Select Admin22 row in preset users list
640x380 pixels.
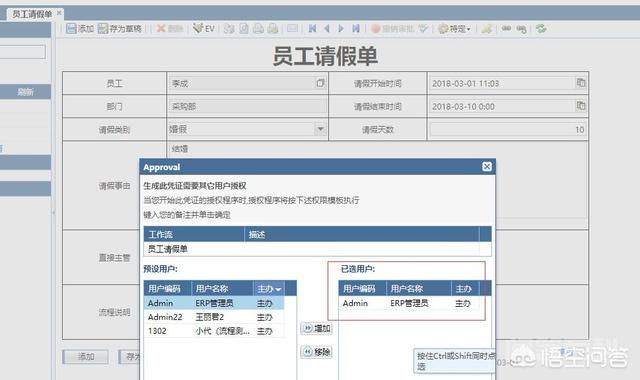[x=214, y=317]
